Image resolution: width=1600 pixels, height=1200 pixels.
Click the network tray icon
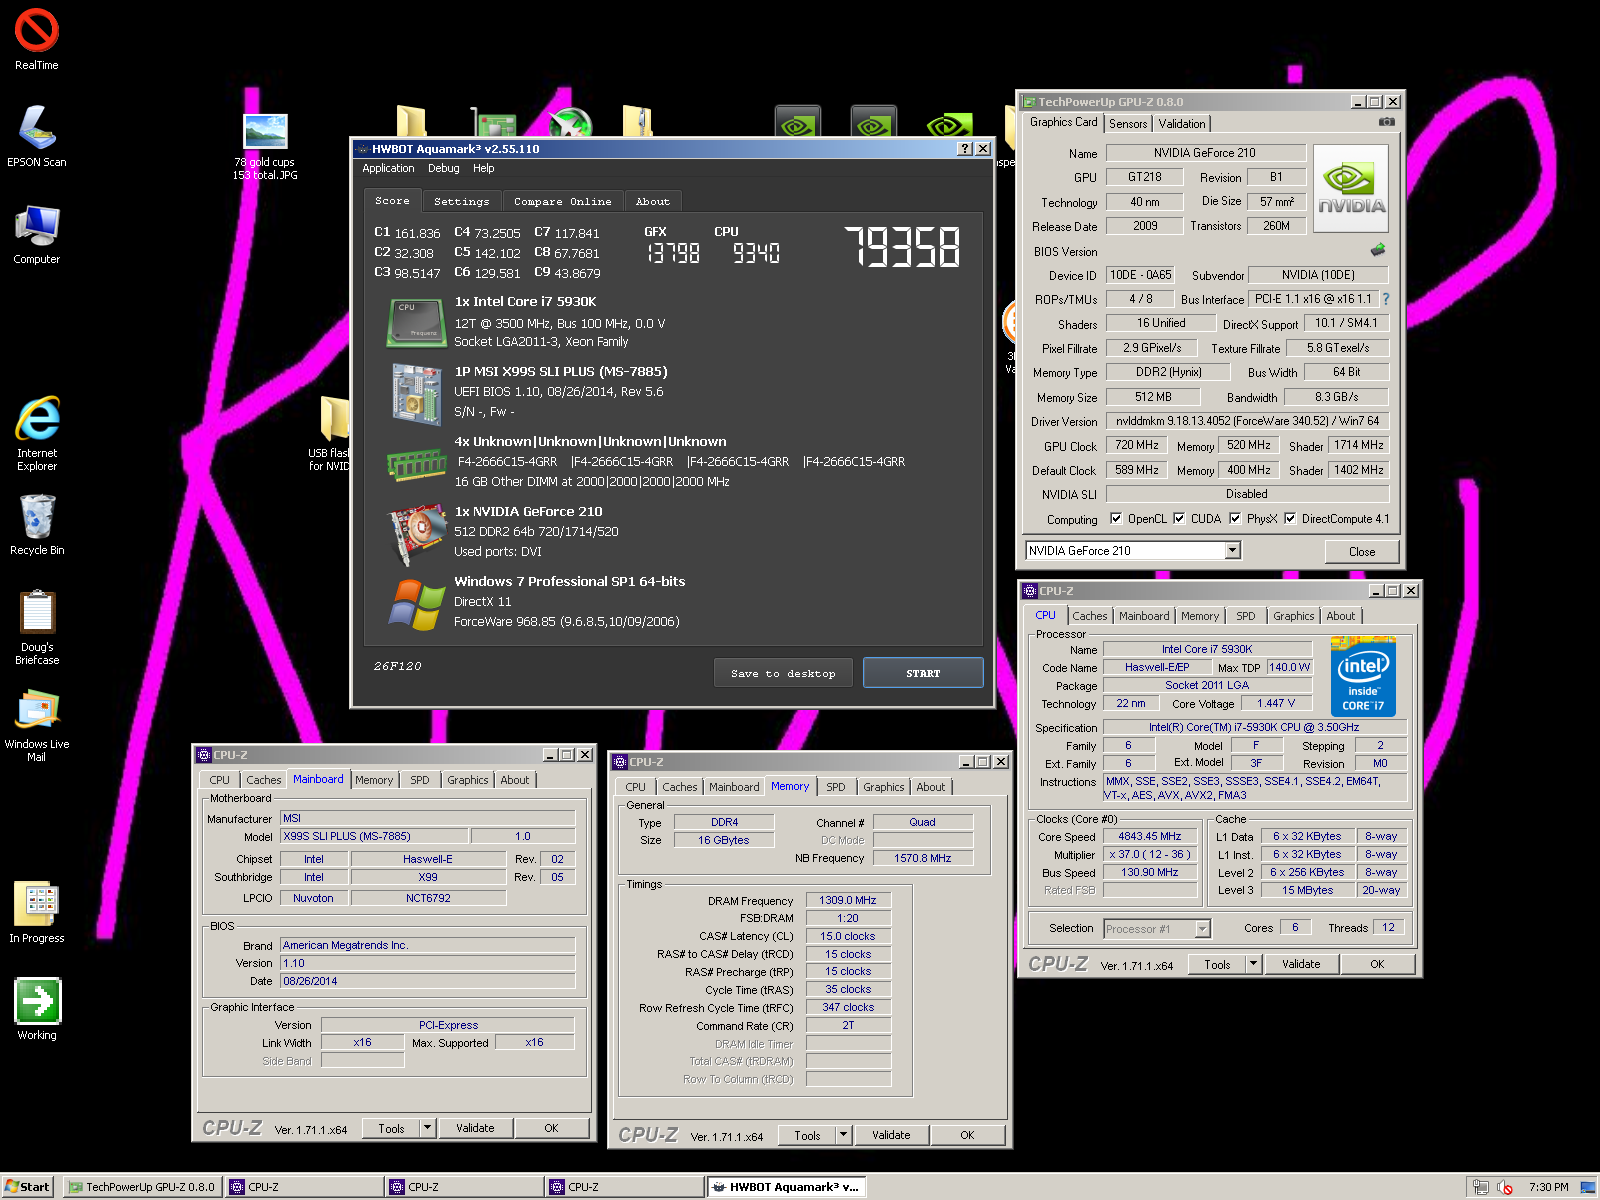pos(1481,1187)
